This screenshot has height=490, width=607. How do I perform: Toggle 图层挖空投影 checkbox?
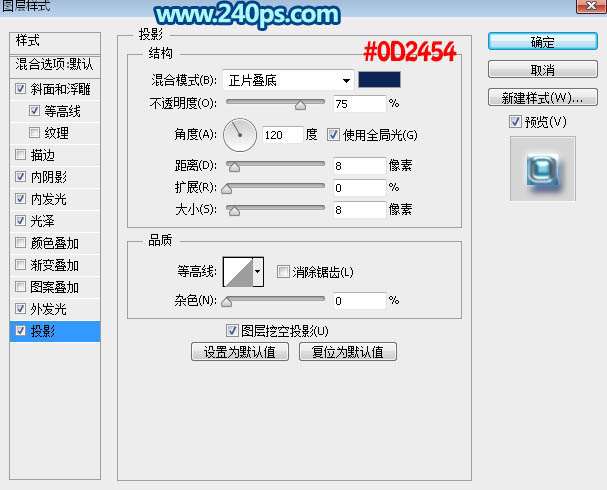pyautogui.click(x=232, y=331)
